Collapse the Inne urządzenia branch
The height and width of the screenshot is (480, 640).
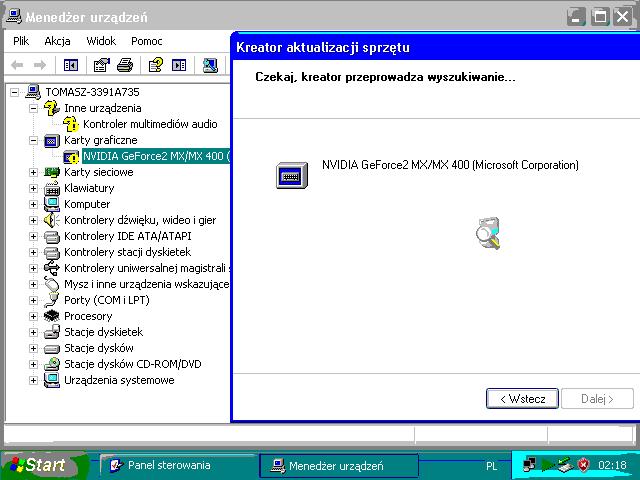tap(33, 108)
